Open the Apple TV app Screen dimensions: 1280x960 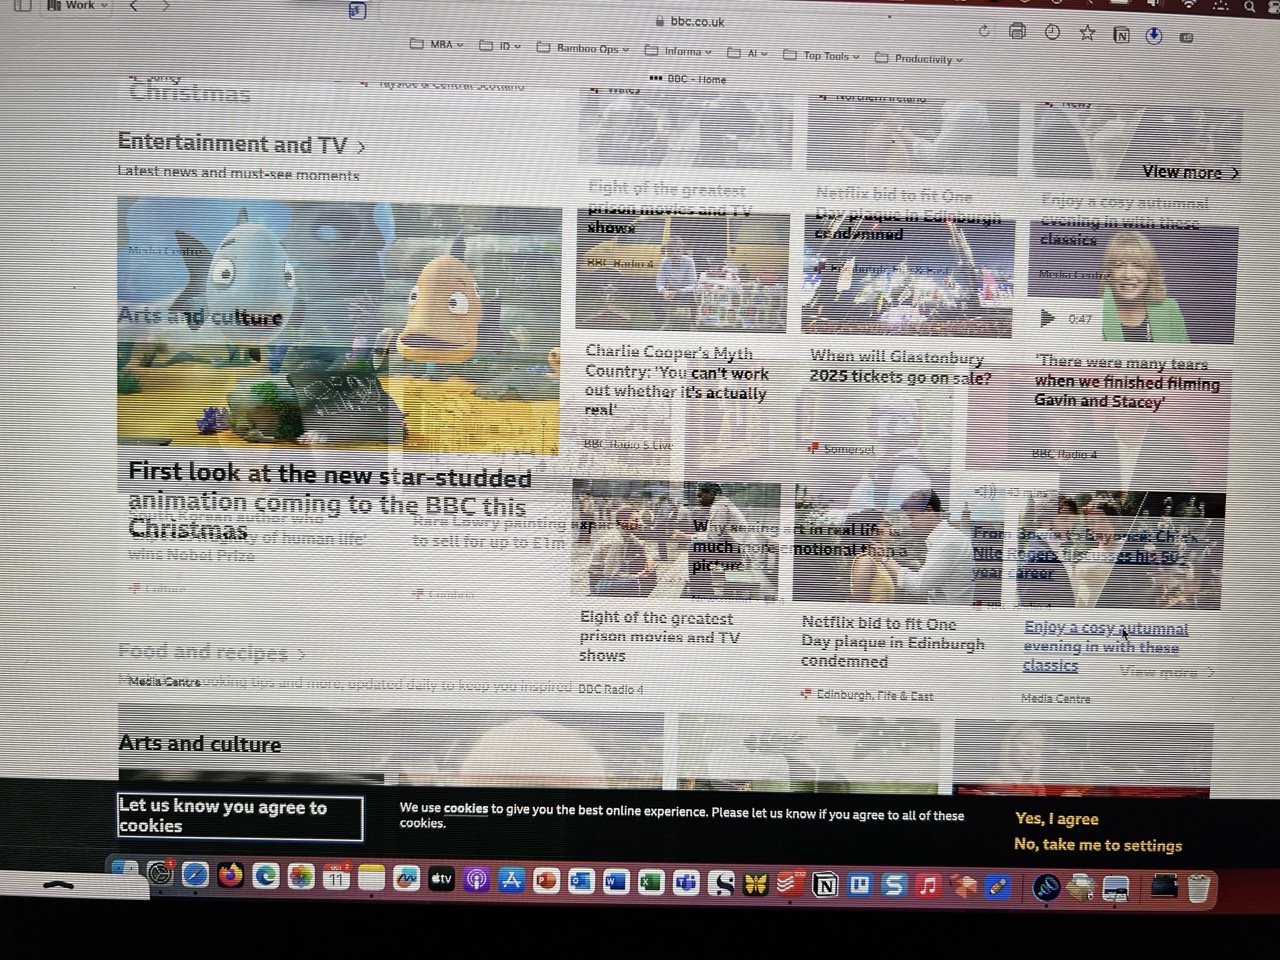(441, 880)
